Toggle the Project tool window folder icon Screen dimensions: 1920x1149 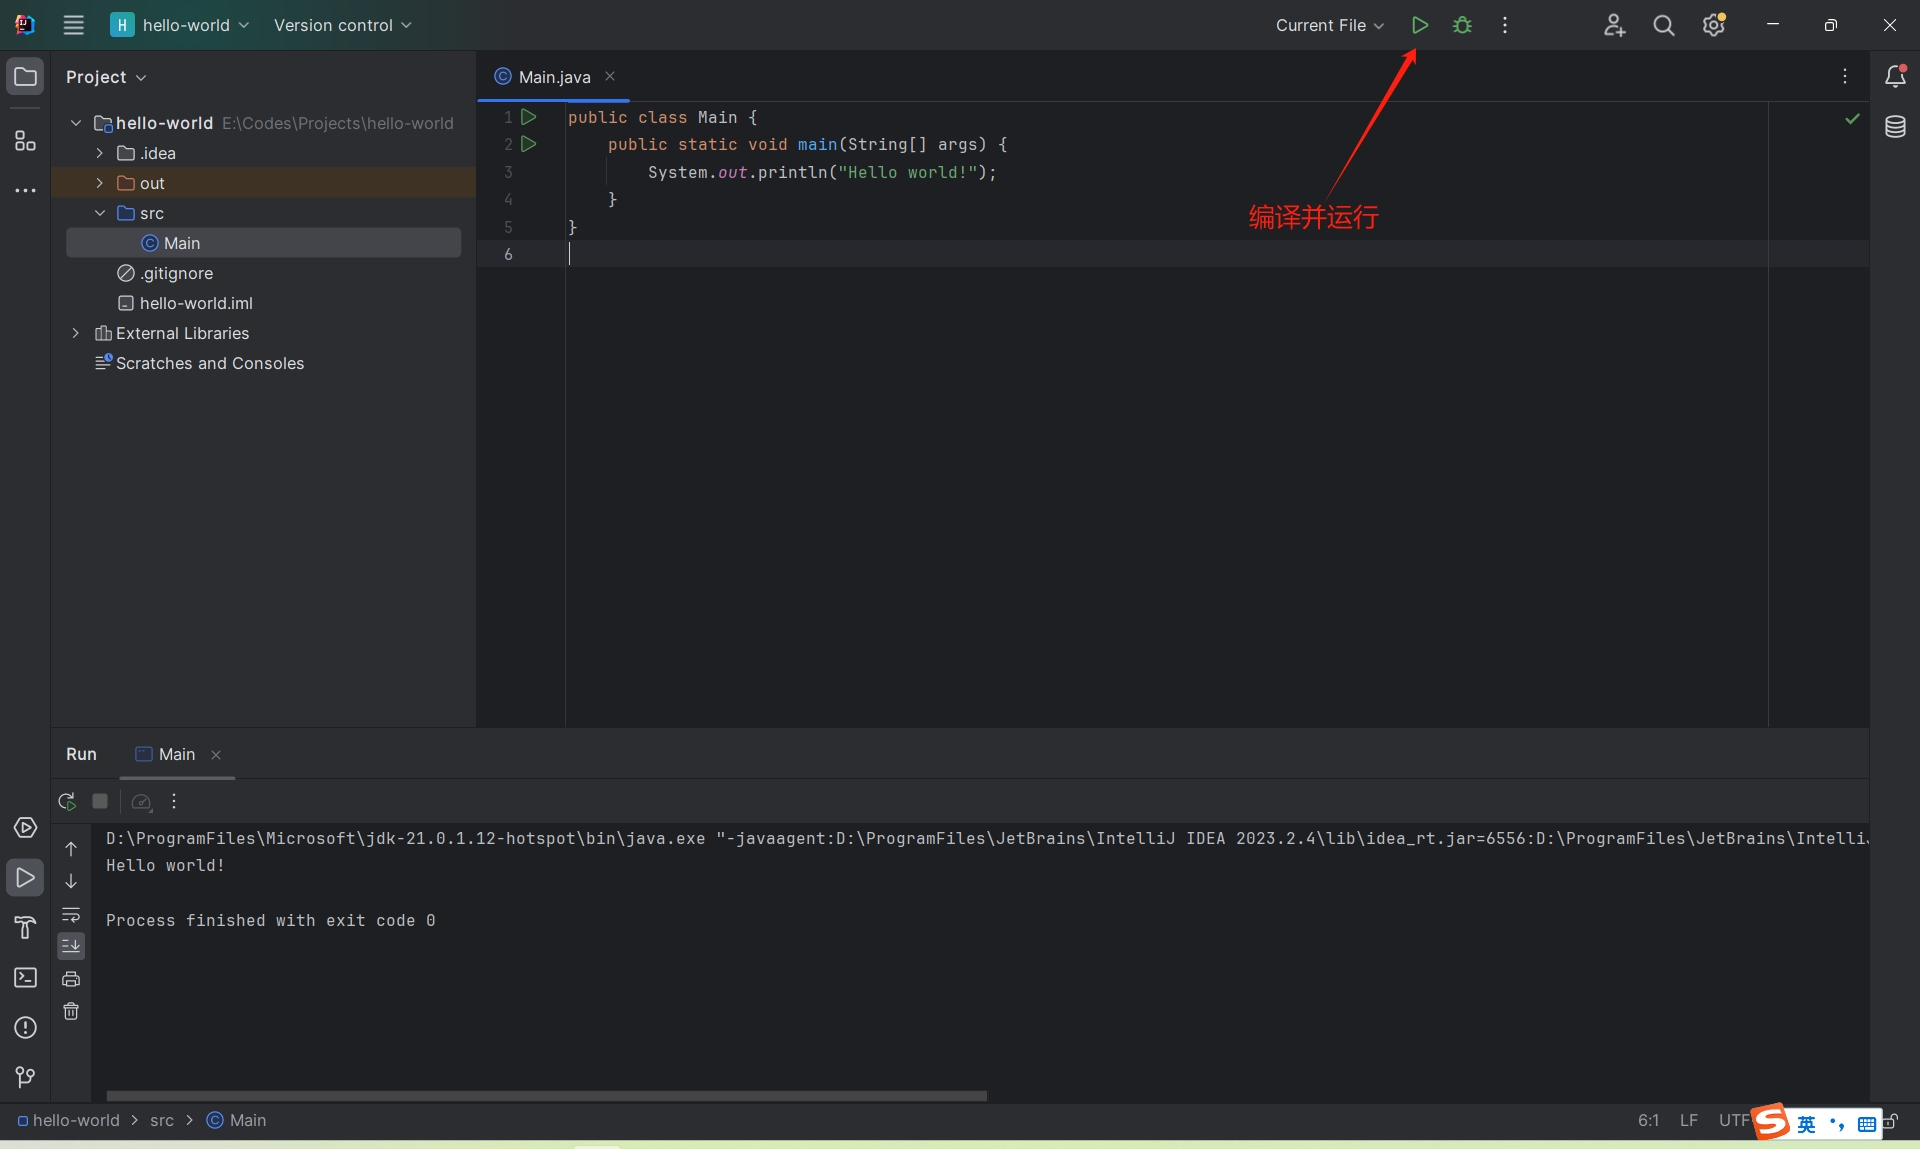(25, 77)
